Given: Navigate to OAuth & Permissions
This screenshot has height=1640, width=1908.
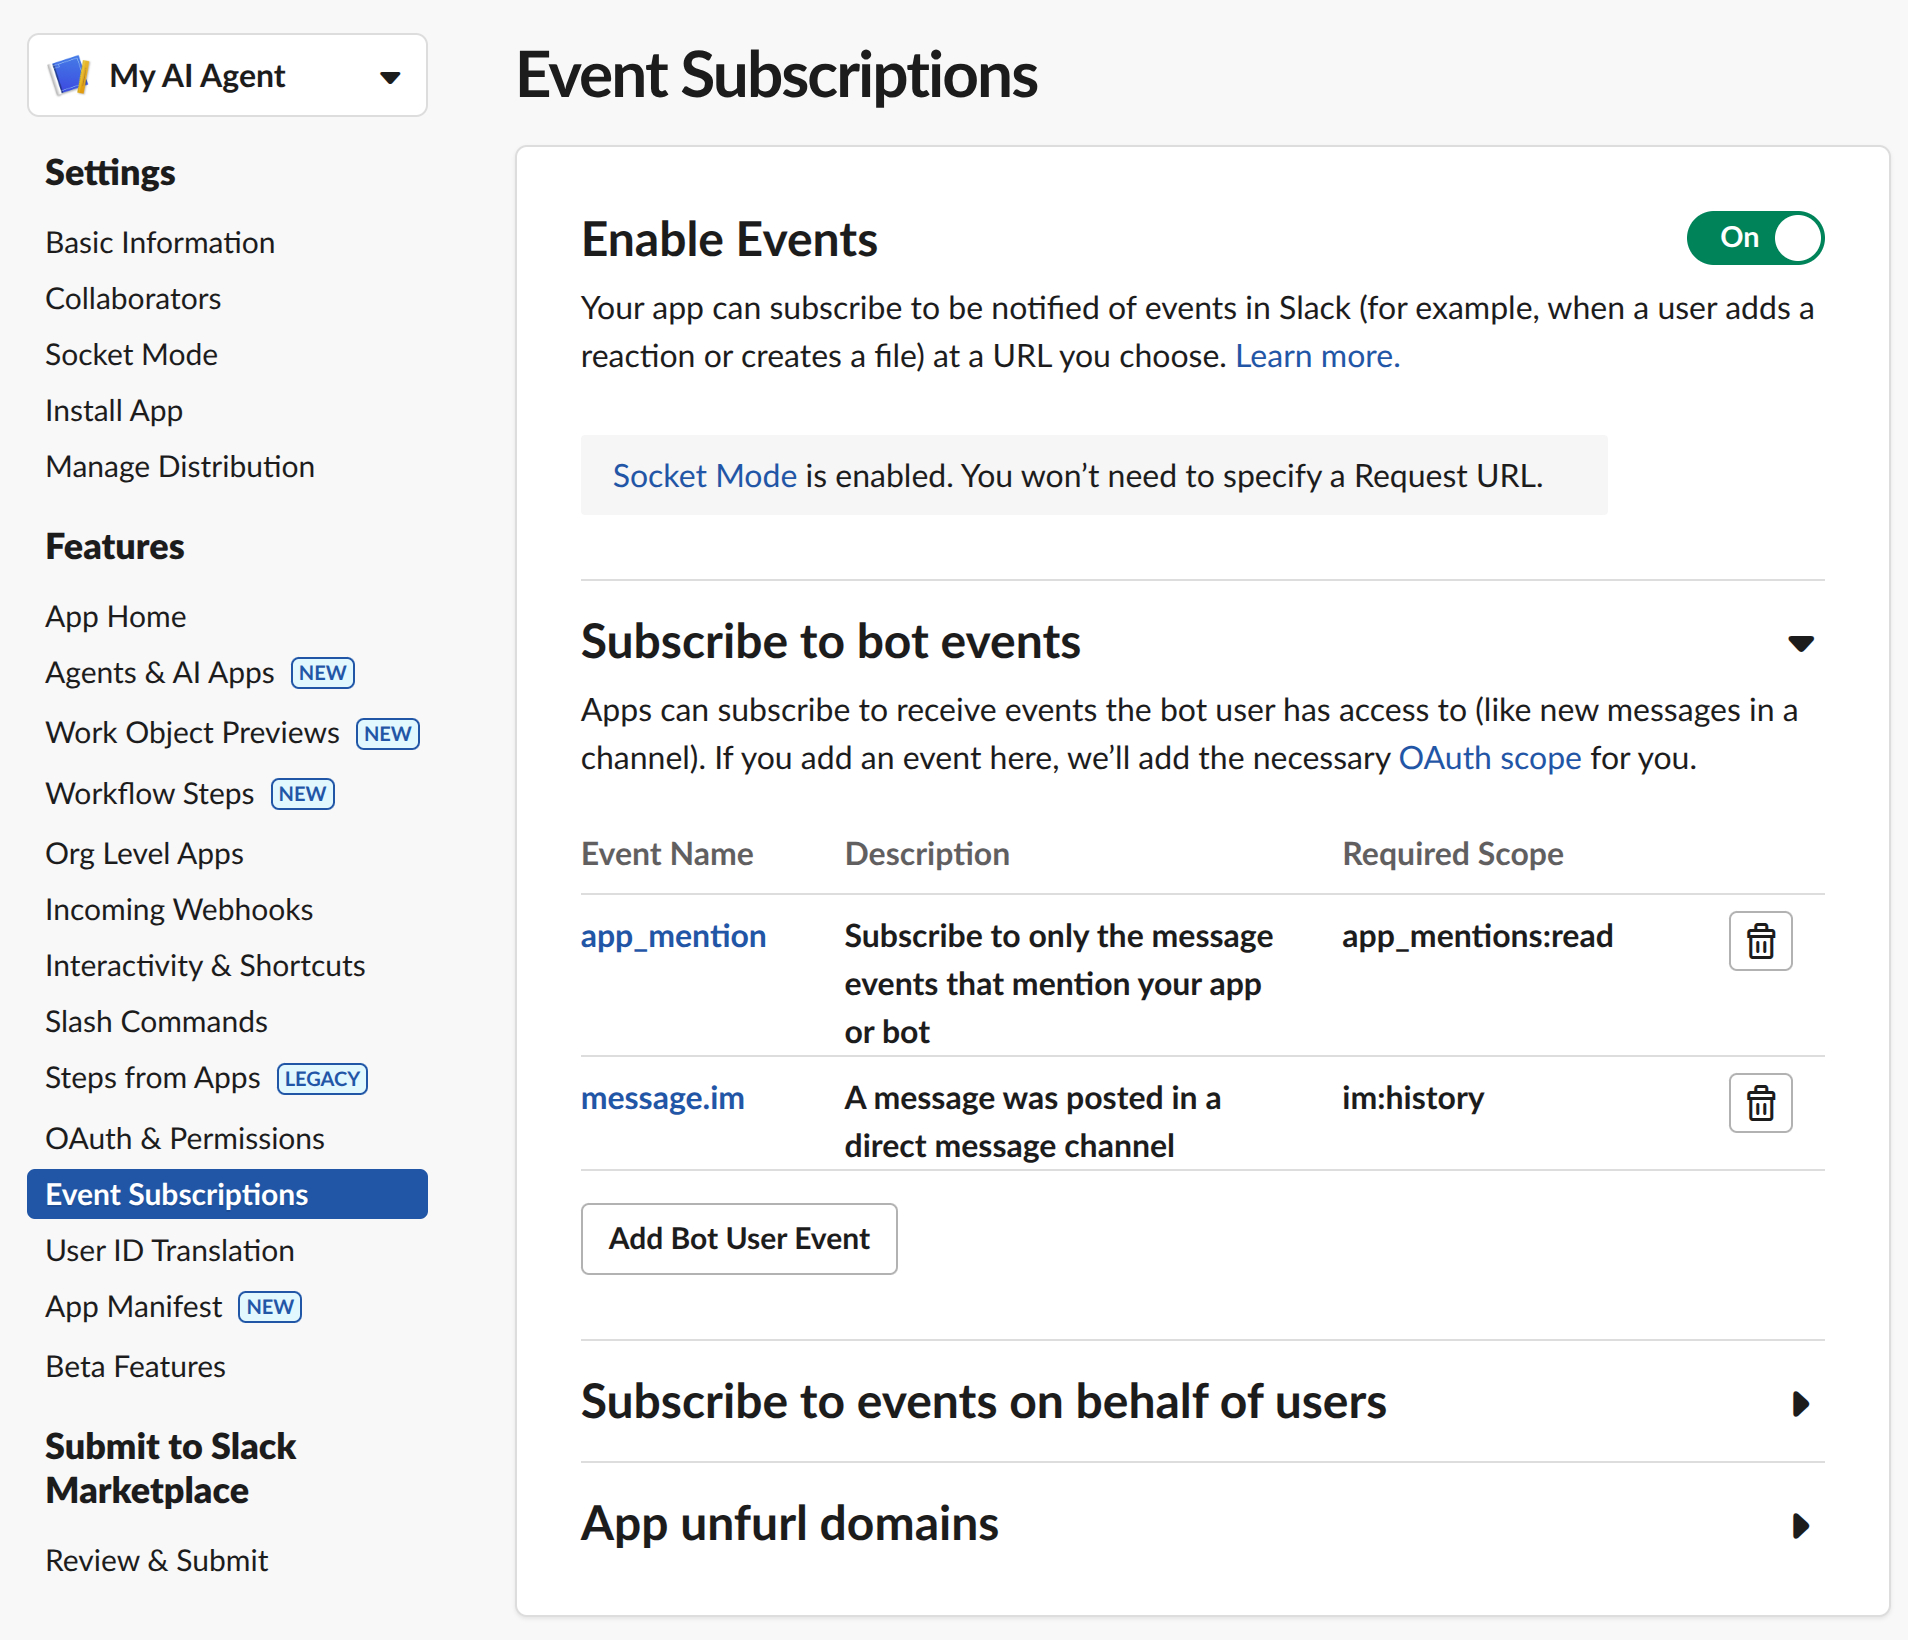Looking at the screenshot, I should (184, 1138).
